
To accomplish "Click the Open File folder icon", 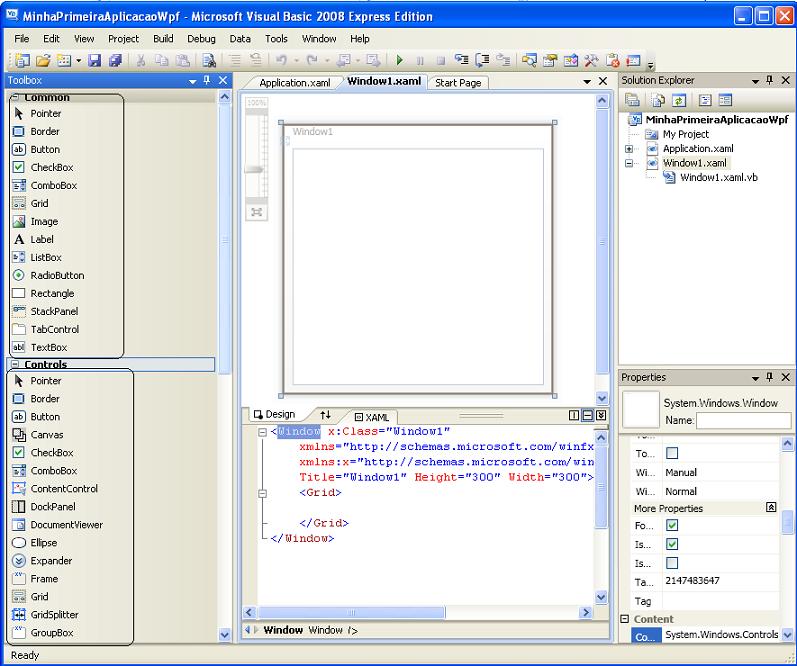I will [43, 60].
